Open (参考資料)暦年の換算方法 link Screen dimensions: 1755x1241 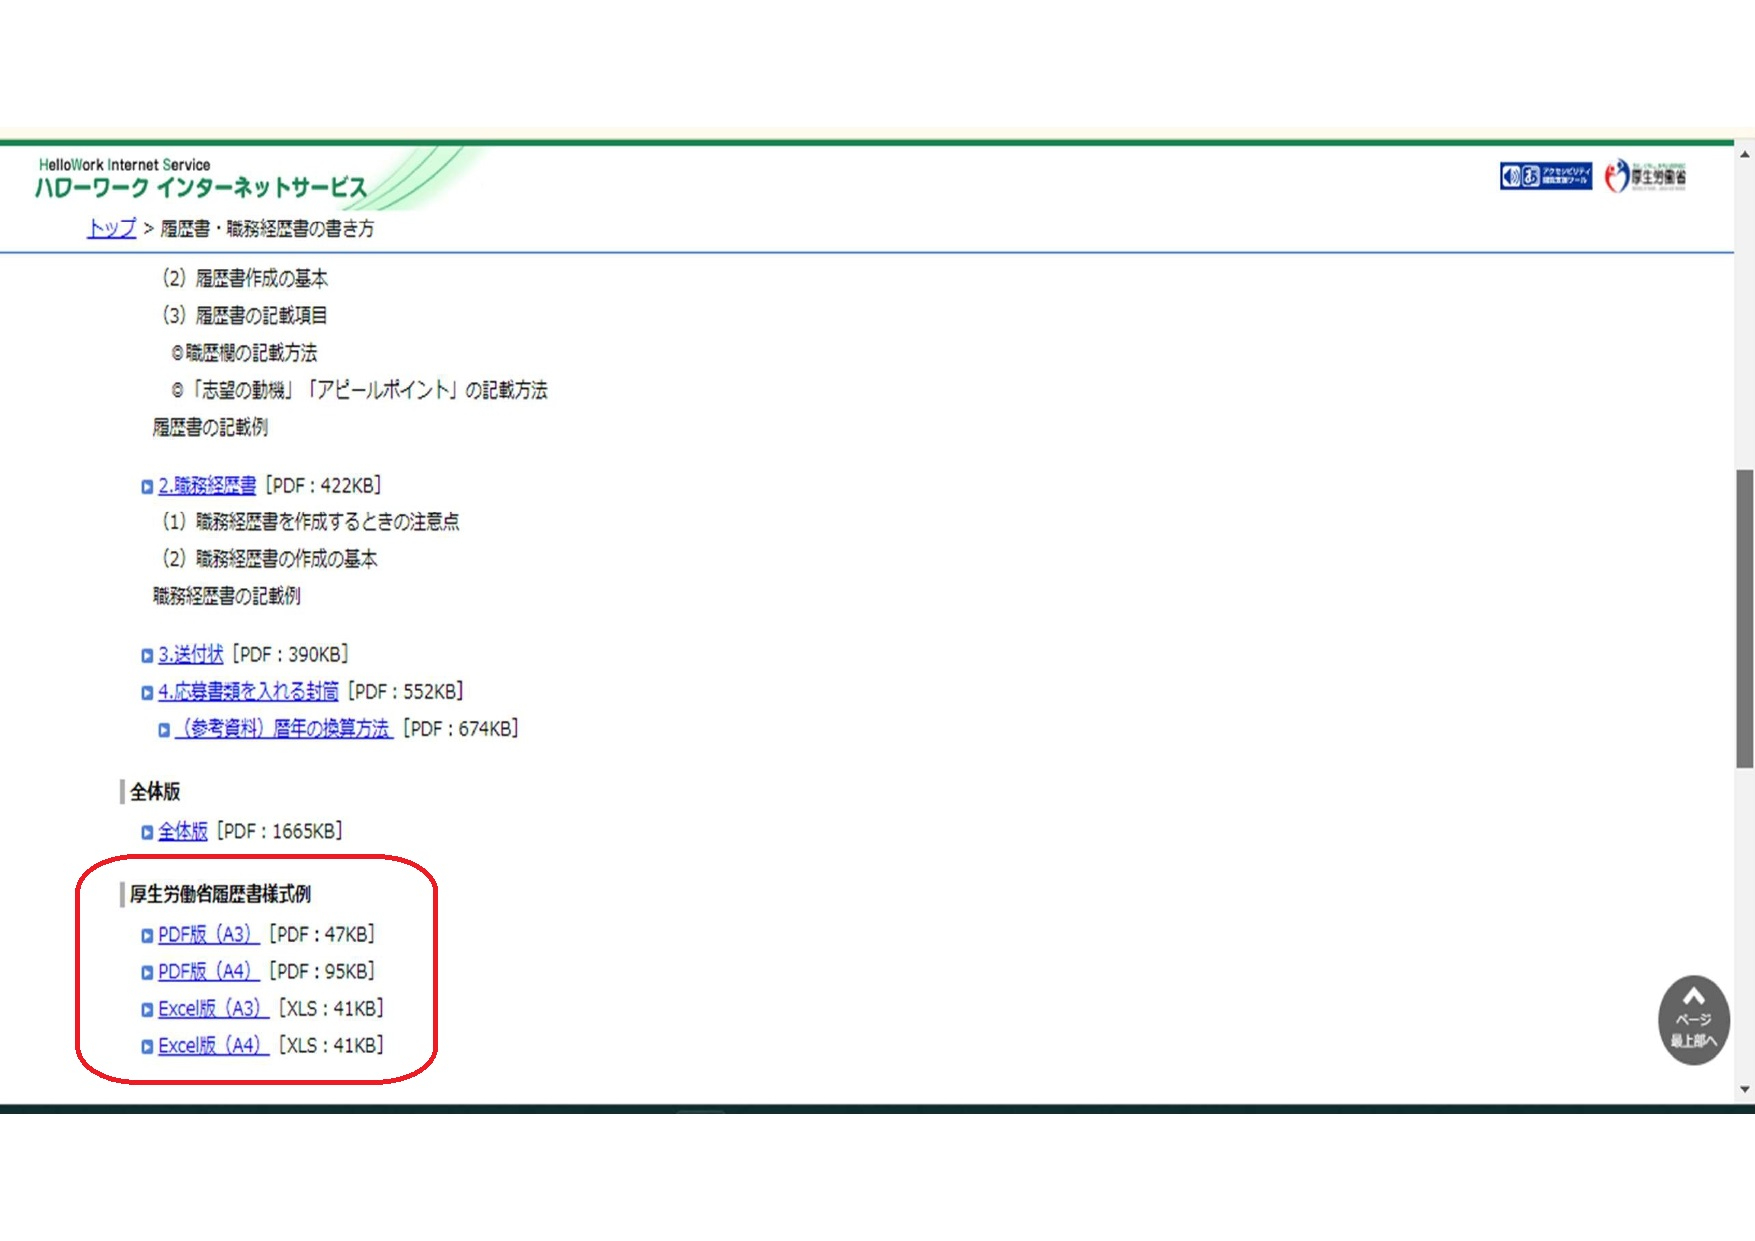point(284,729)
